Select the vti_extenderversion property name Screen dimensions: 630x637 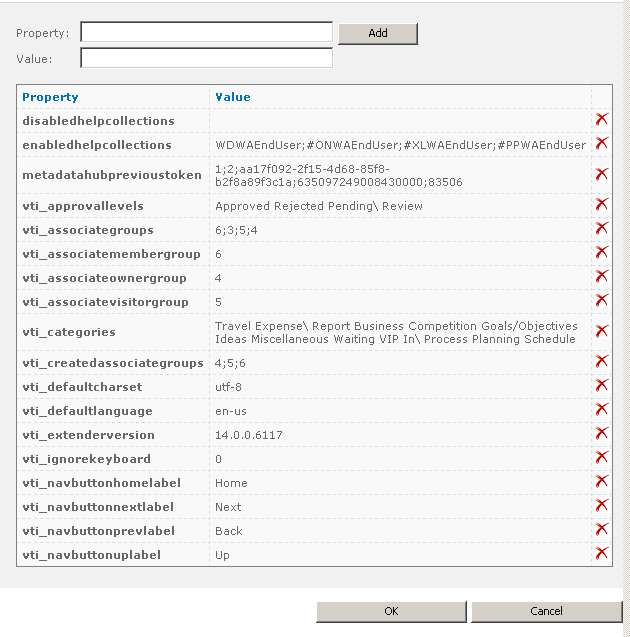(88, 435)
